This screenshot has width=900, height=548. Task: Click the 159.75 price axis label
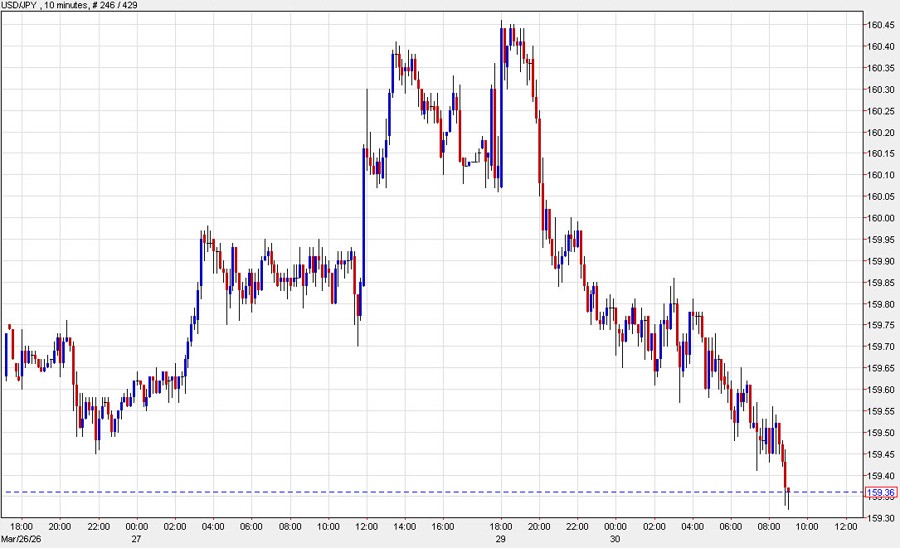880,325
